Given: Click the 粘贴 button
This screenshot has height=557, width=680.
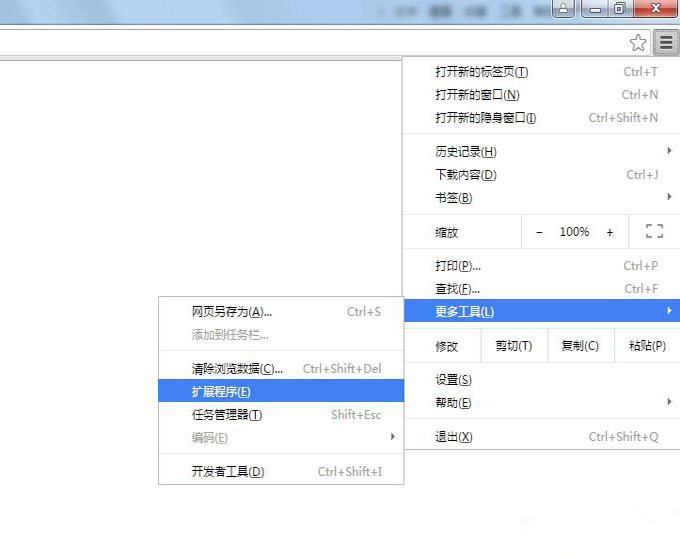Looking at the screenshot, I should [x=647, y=346].
